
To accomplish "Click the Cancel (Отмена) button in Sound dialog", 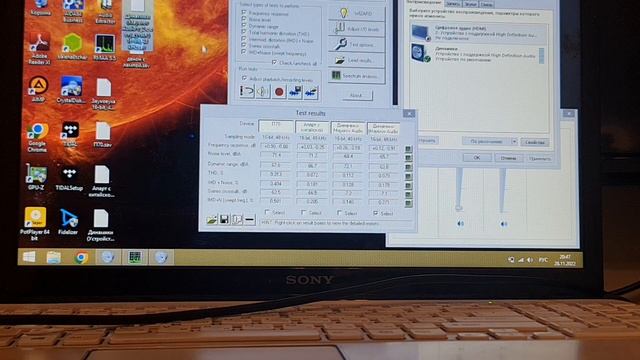I will tap(508, 158).
